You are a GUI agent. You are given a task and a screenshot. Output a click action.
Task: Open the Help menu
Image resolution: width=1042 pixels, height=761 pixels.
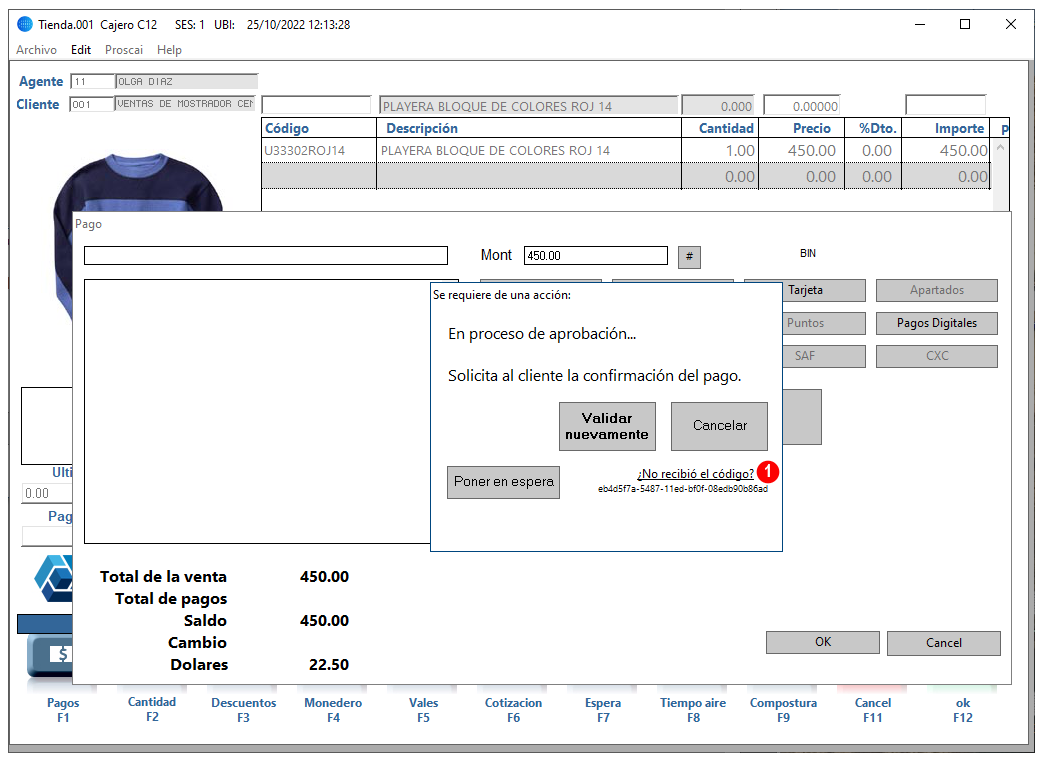[169, 50]
